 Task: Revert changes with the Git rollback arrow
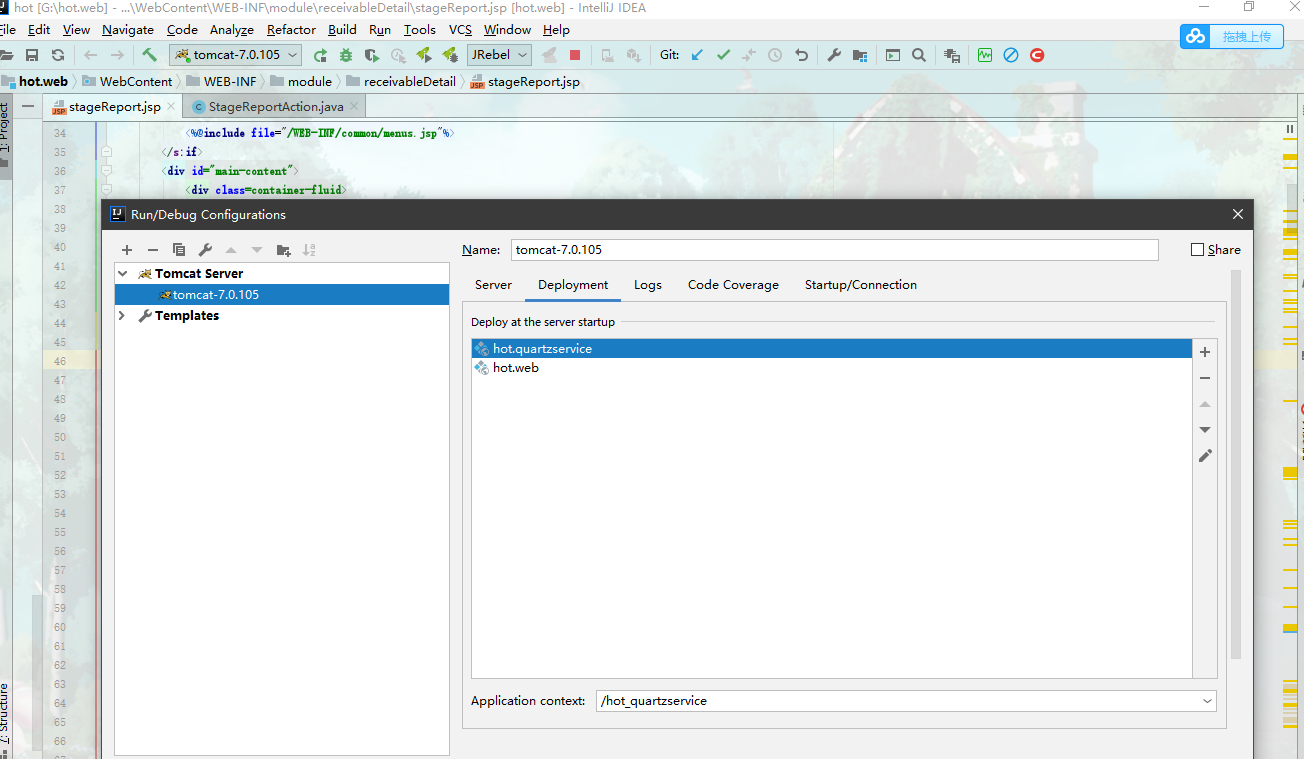[x=801, y=55]
